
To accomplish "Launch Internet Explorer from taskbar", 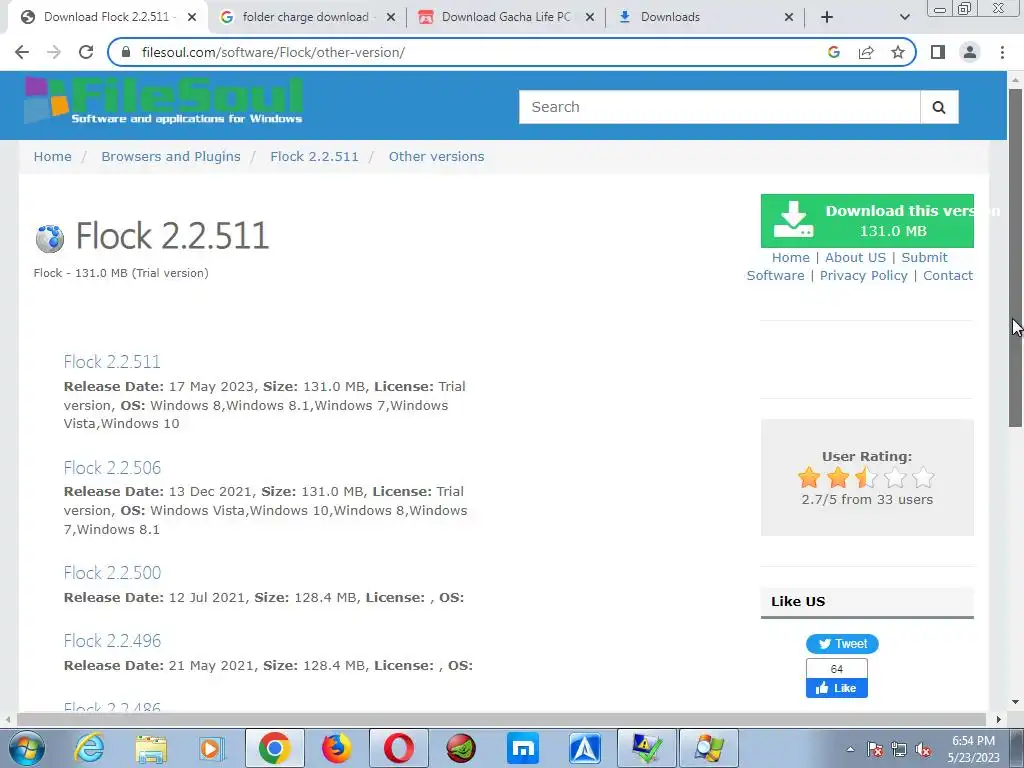I will click(x=88, y=748).
